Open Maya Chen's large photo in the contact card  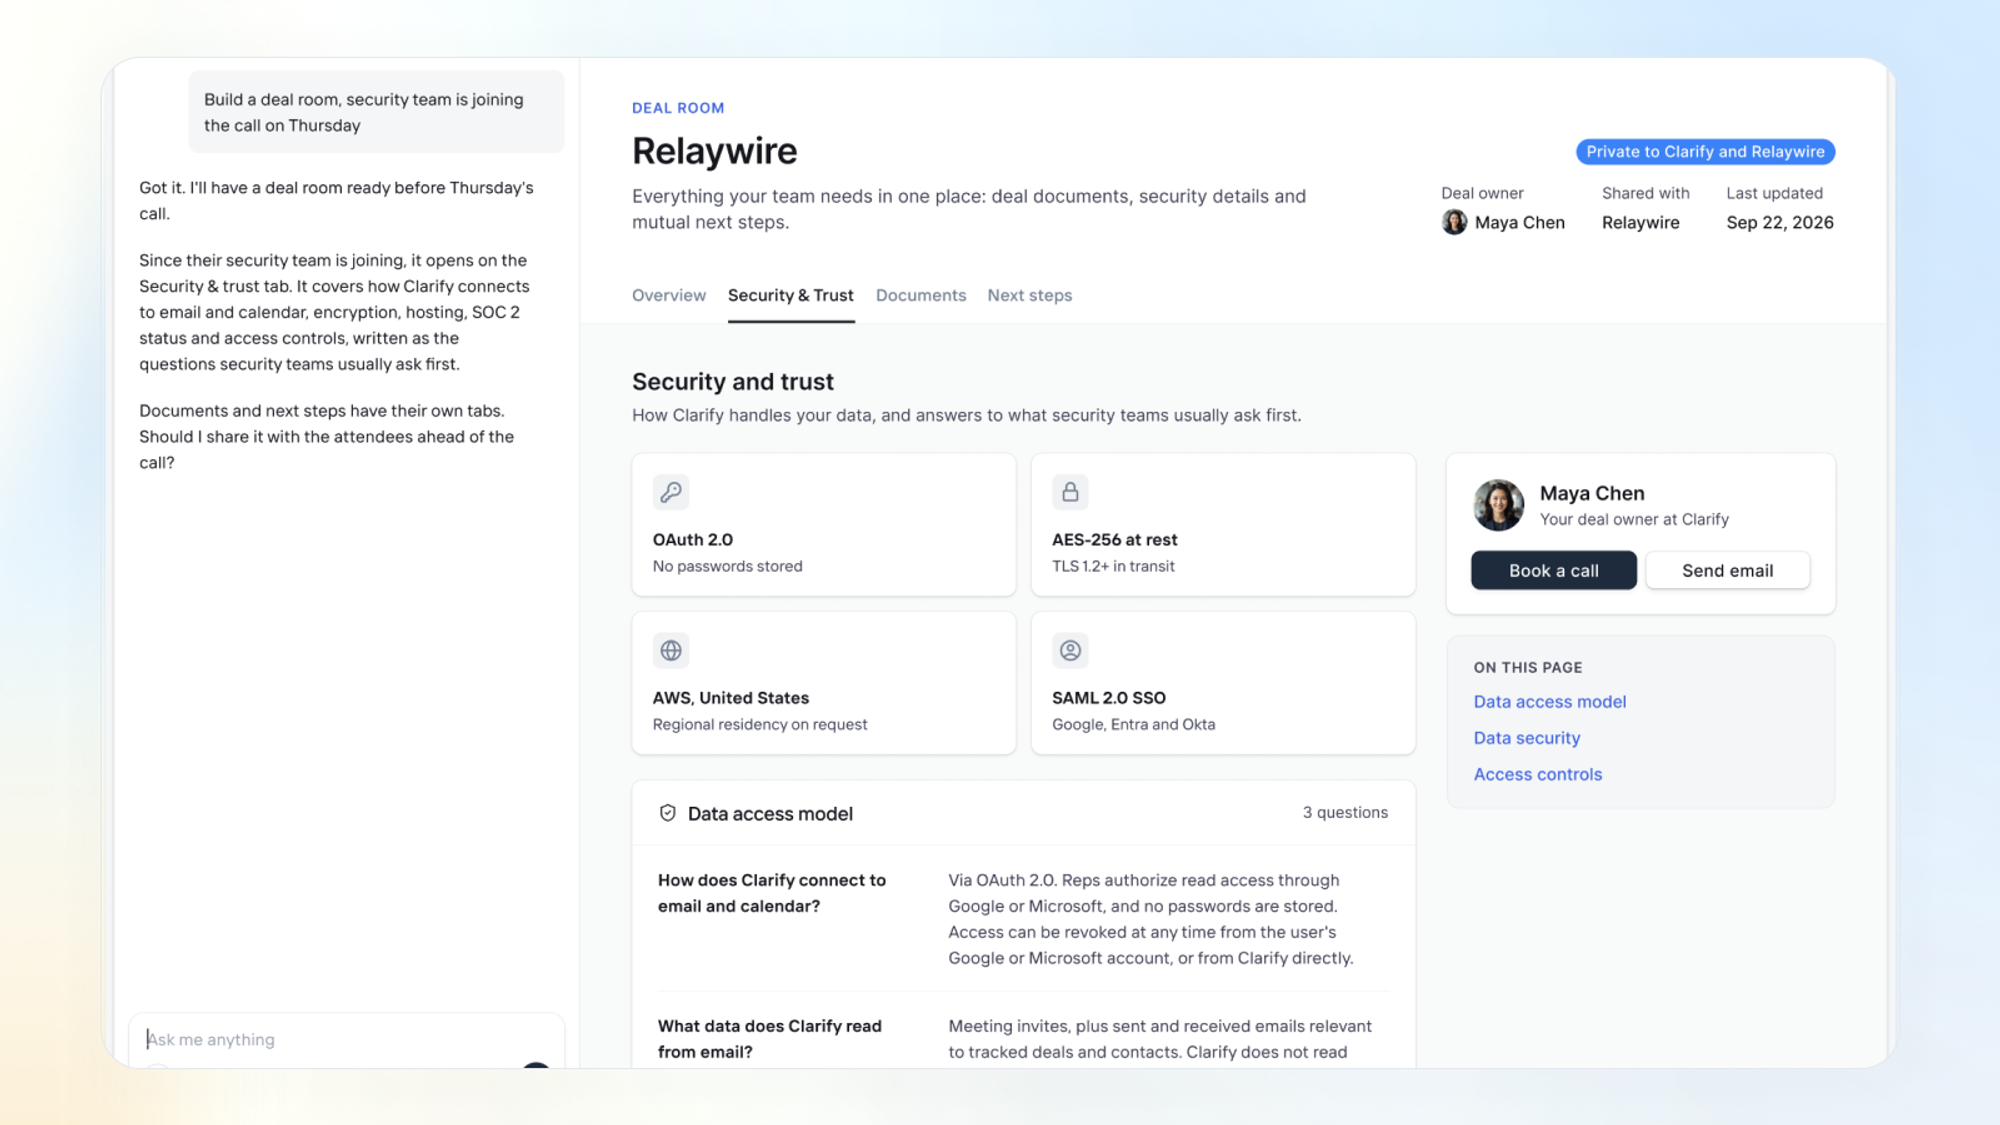point(1498,504)
